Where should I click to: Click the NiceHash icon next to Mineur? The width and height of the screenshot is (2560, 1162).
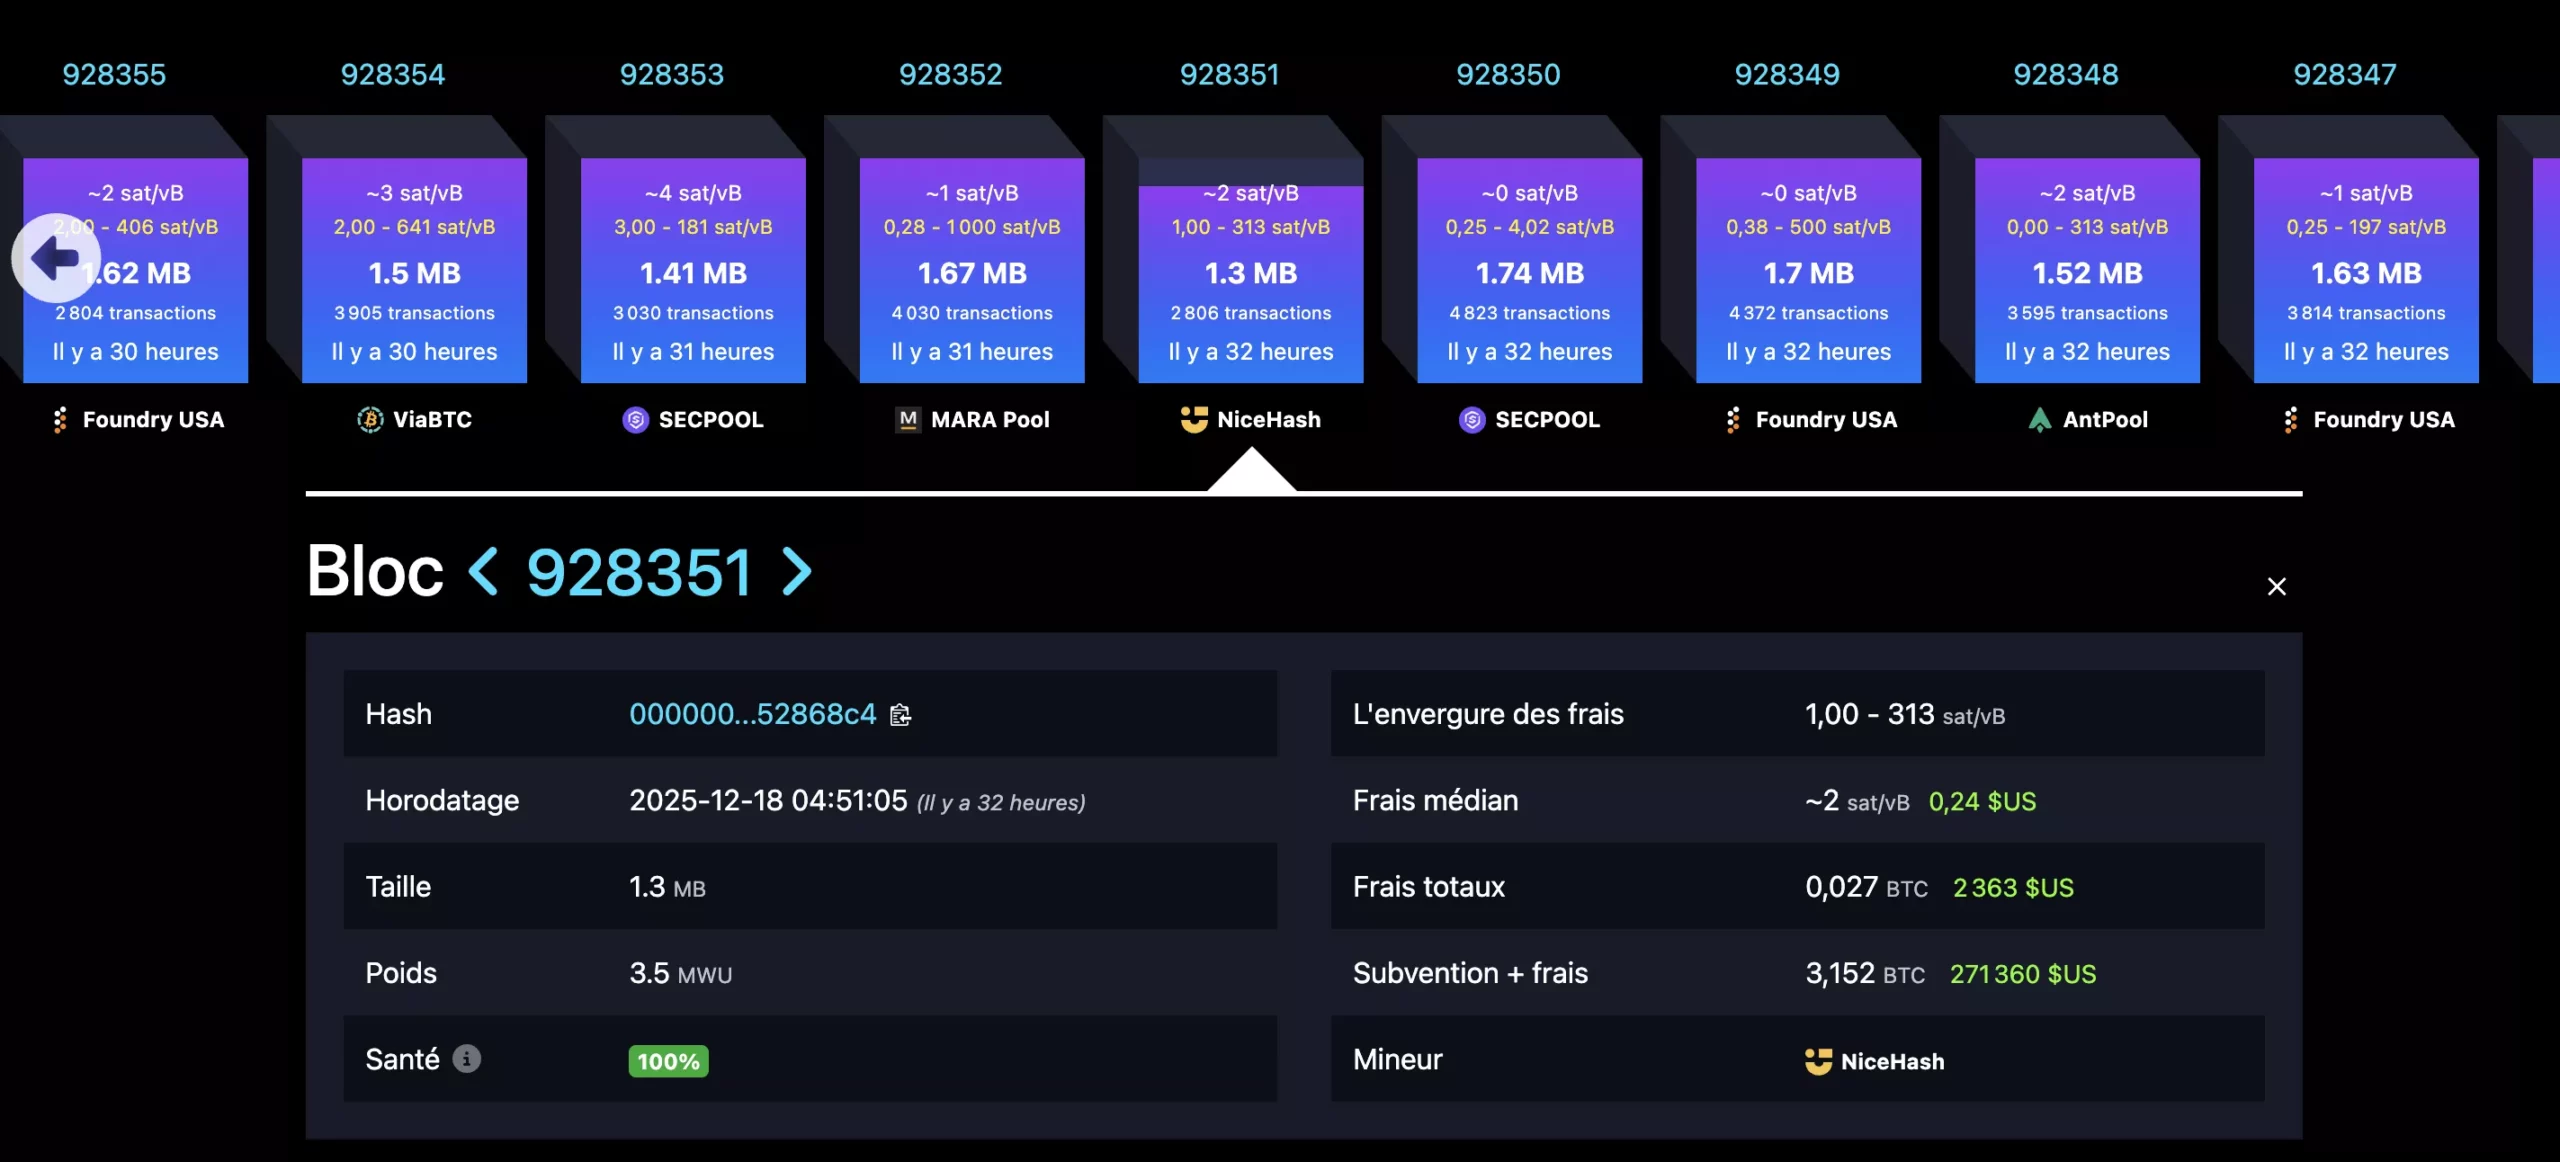pyautogui.click(x=1822, y=1060)
